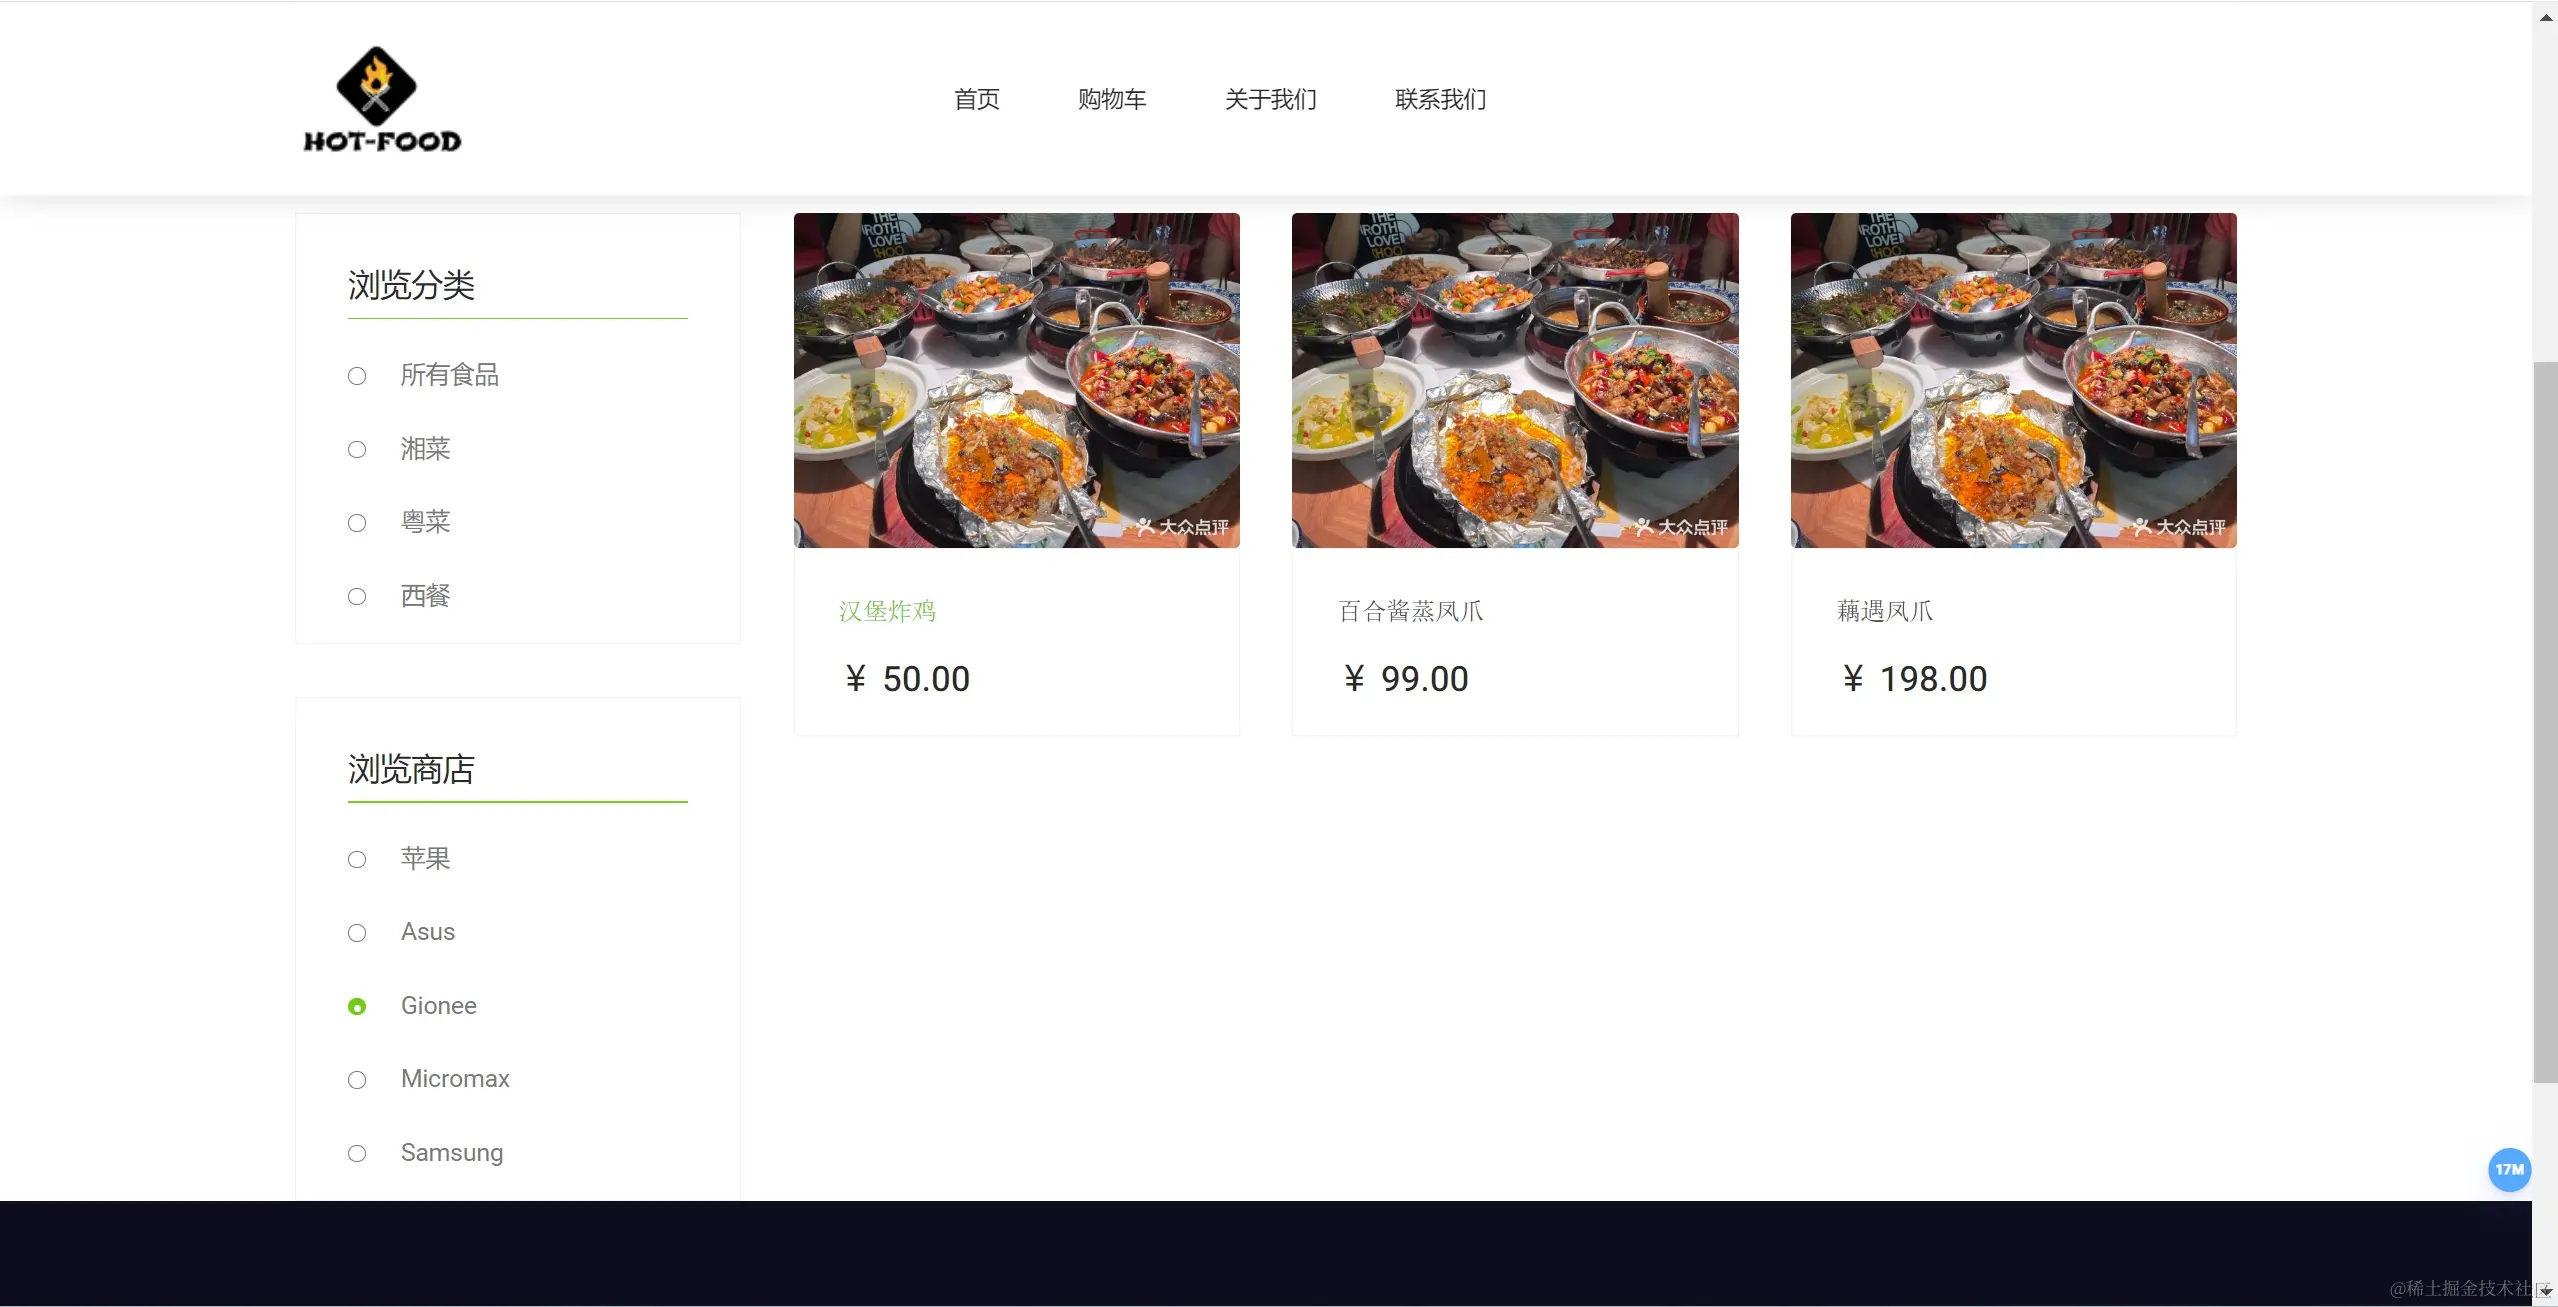Open the 购物车 menu item
This screenshot has width=2558, height=1307.
click(x=1112, y=99)
